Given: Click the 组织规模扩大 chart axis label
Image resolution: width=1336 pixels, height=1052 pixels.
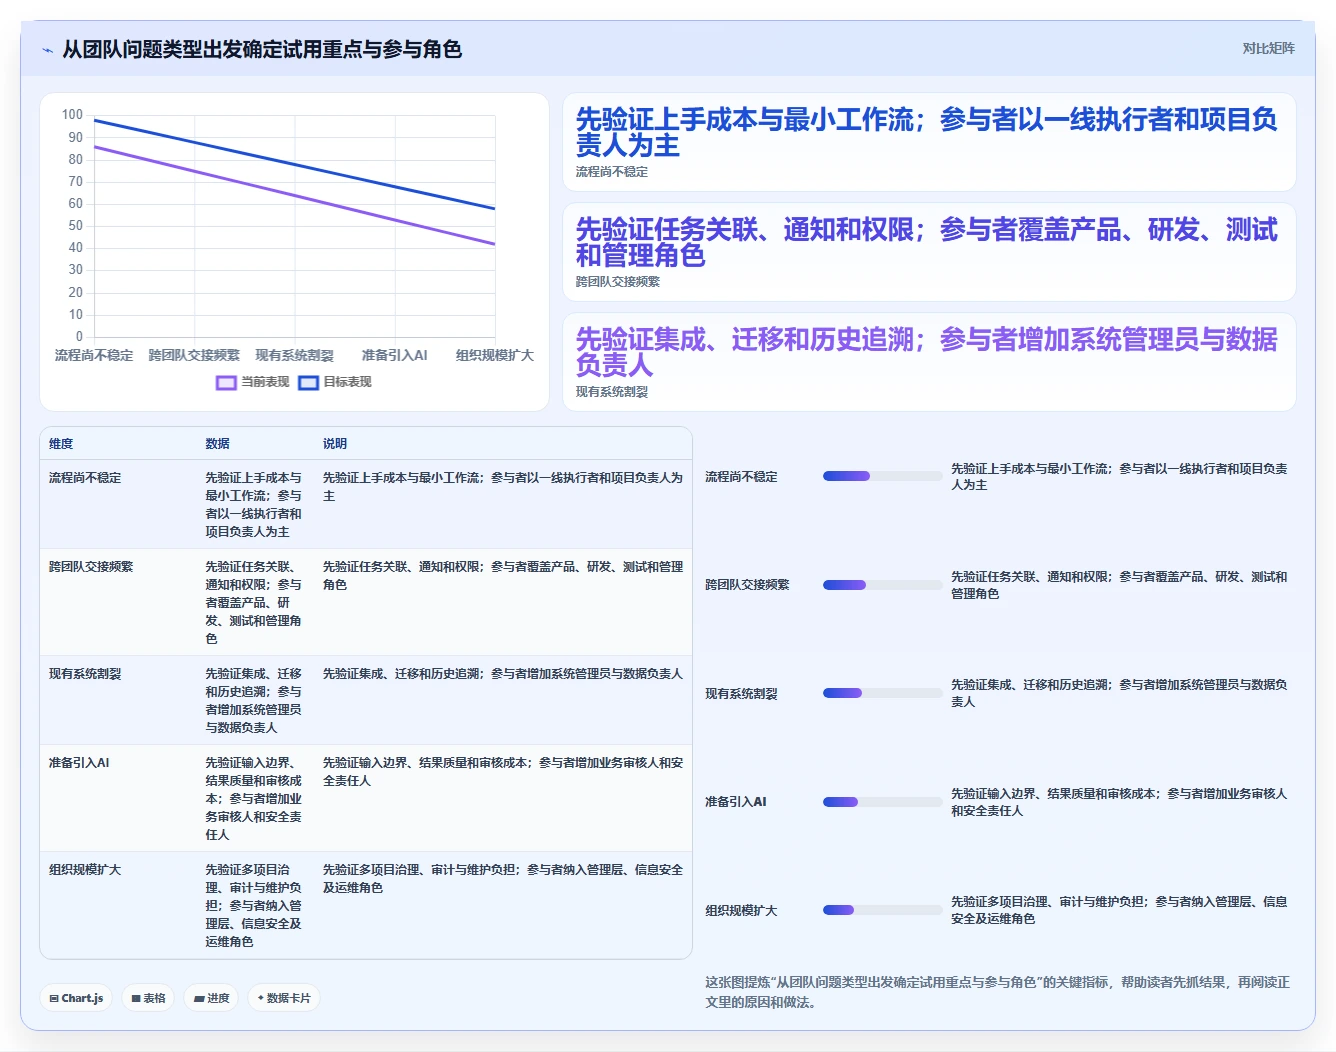Looking at the screenshot, I should tap(494, 355).
